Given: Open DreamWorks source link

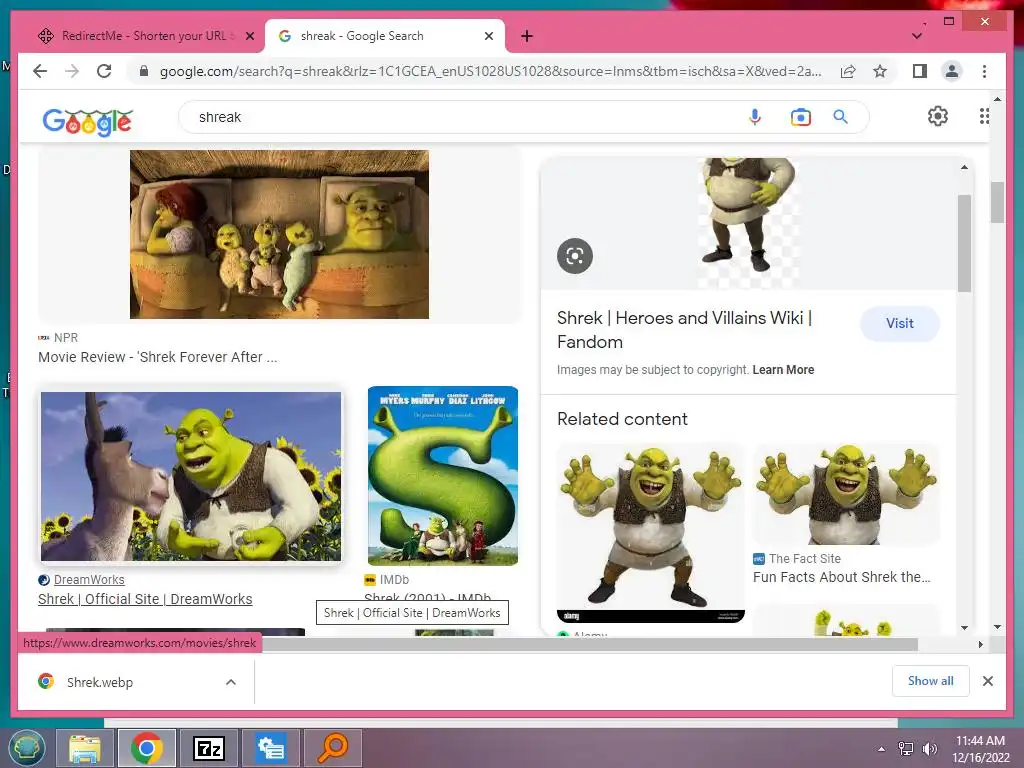Looking at the screenshot, I should tap(89, 579).
